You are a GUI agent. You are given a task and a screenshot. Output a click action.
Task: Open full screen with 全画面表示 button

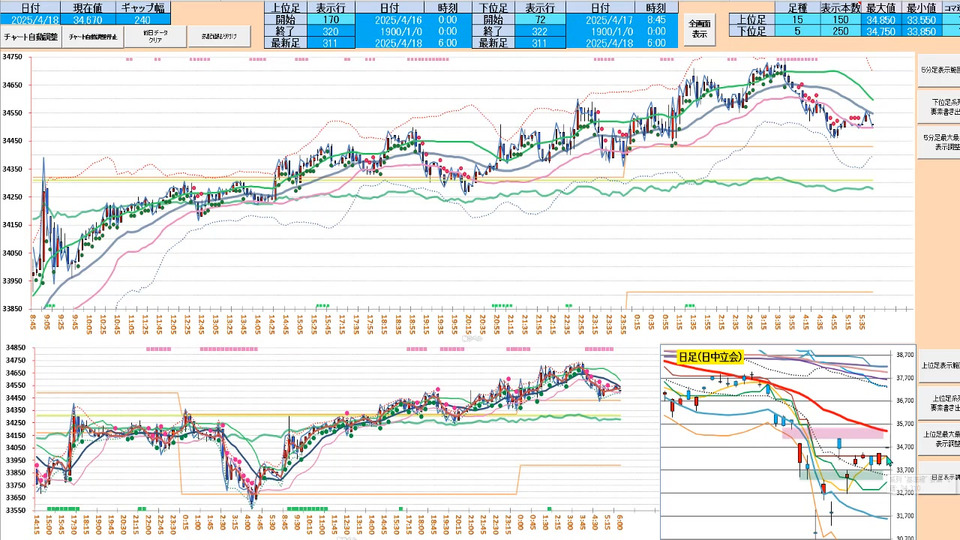click(x=699, y=31)
